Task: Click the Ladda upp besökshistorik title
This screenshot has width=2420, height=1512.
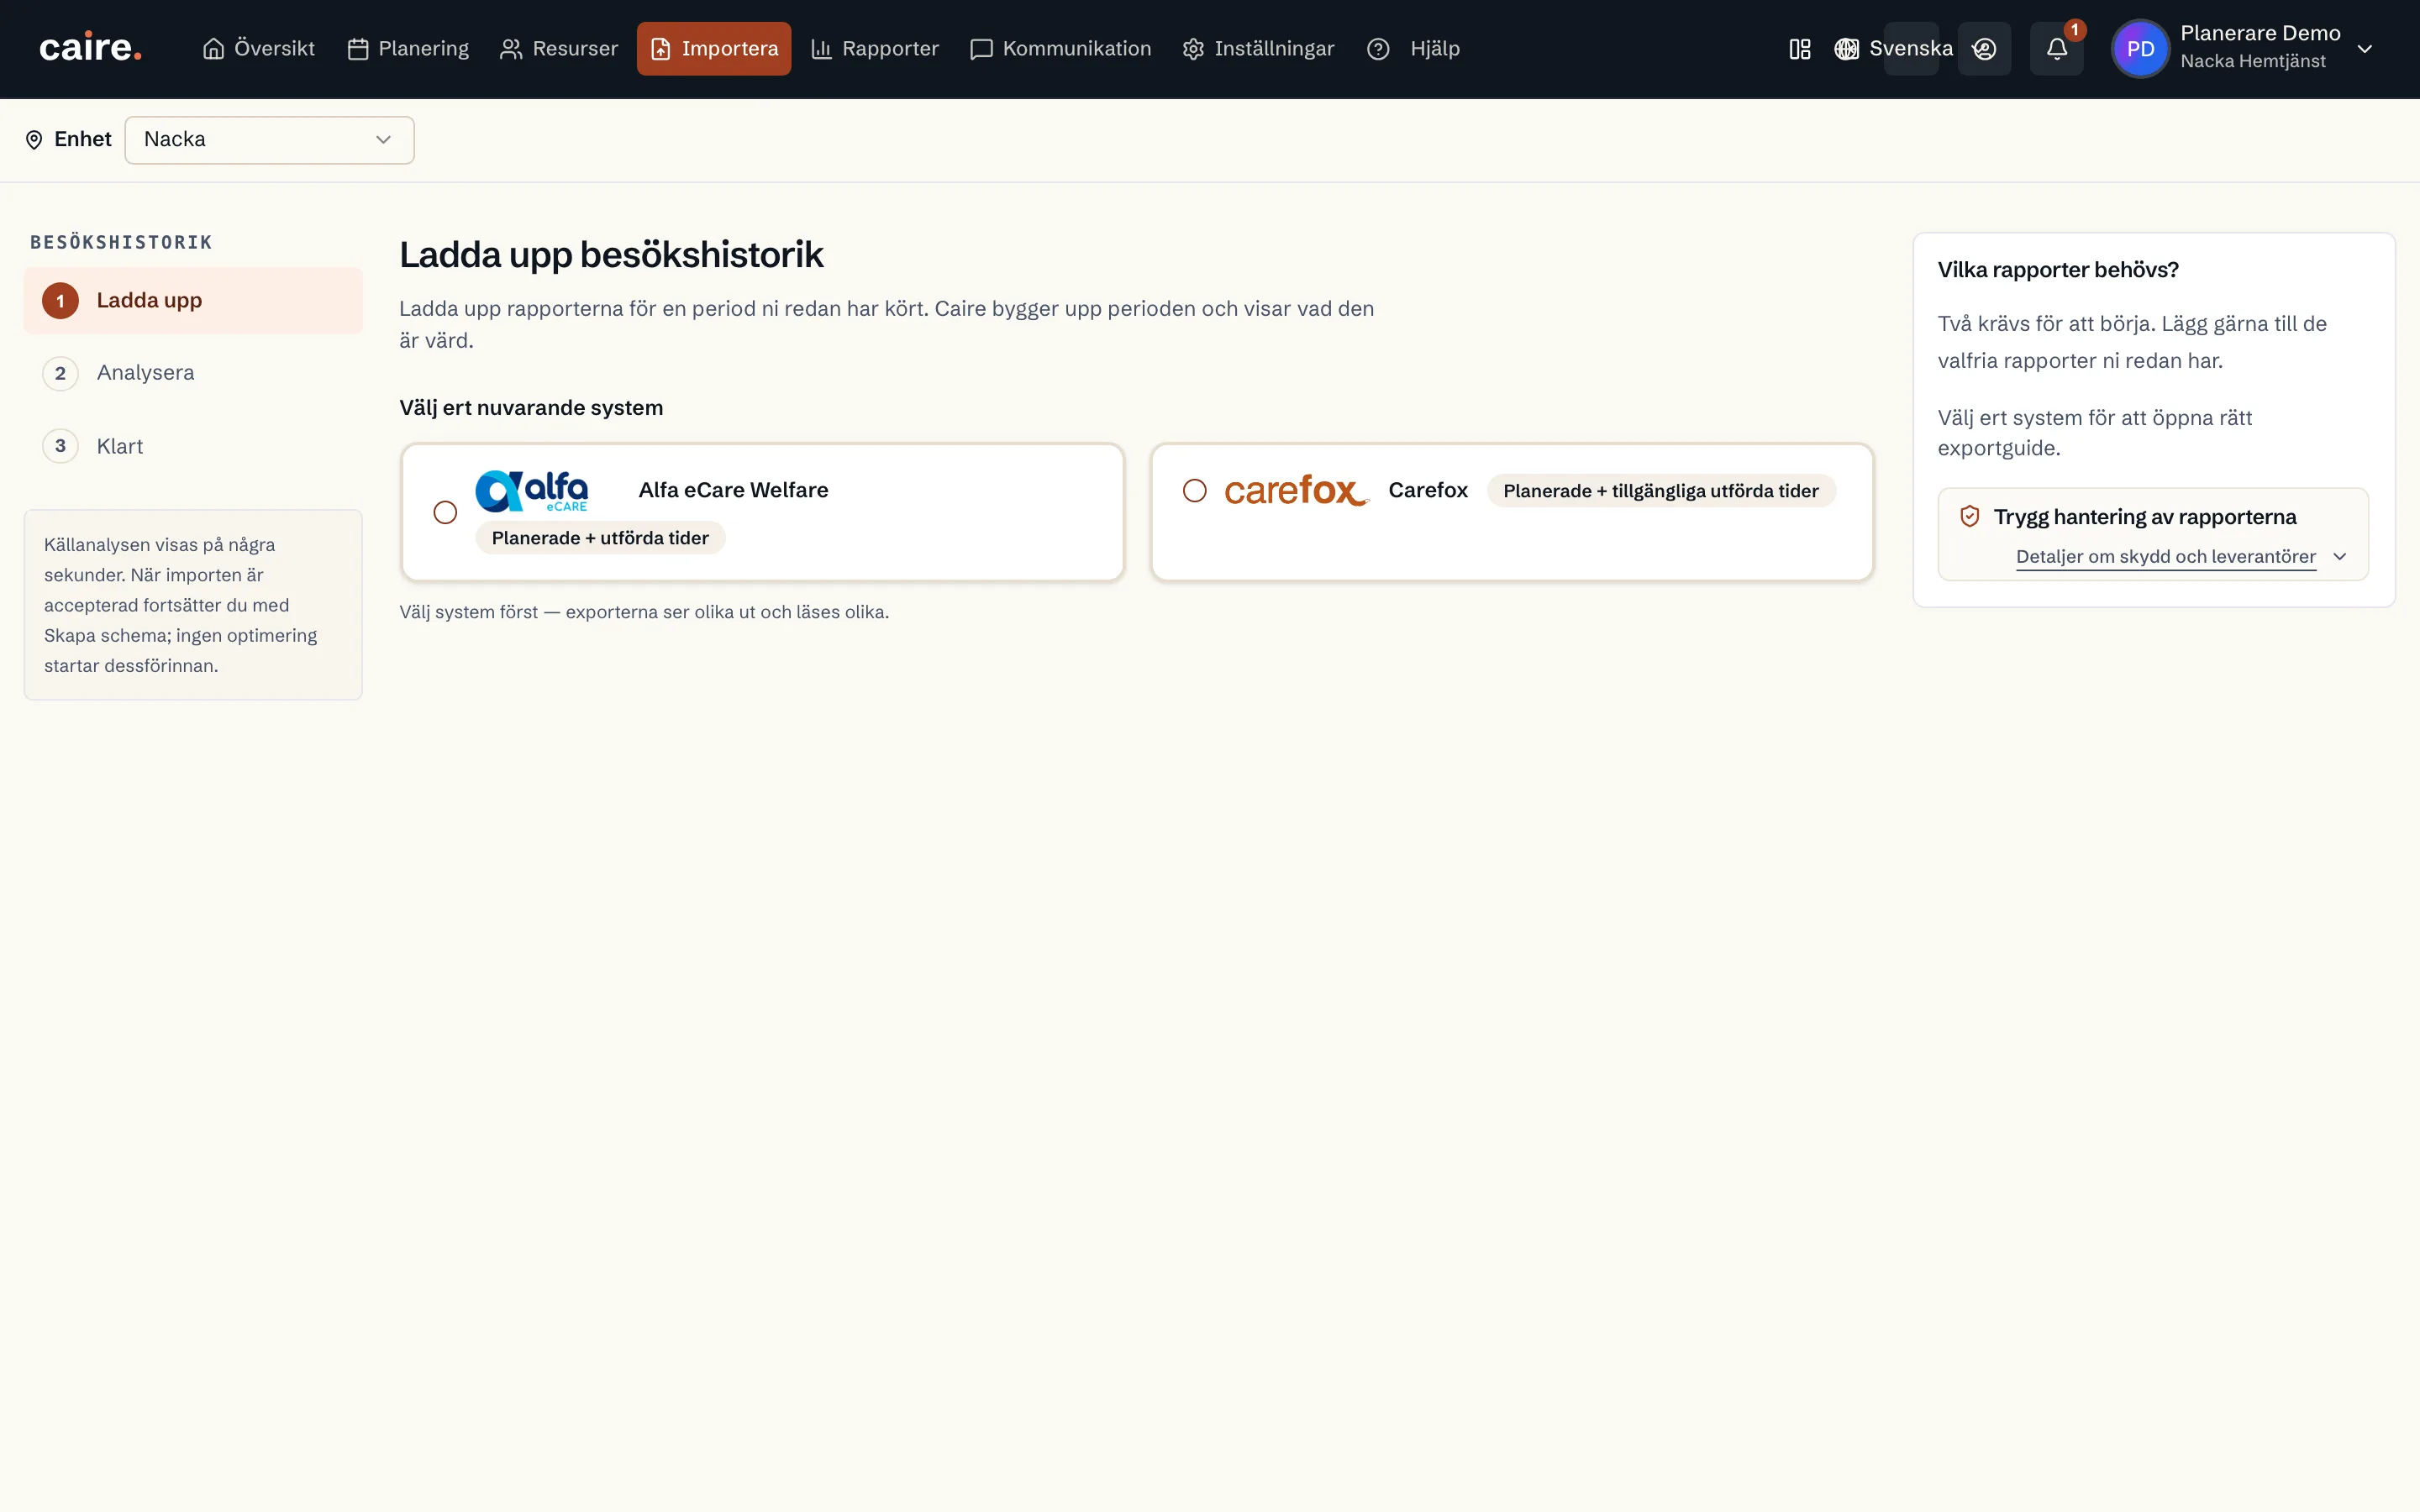Action: (x=611, y=255)
